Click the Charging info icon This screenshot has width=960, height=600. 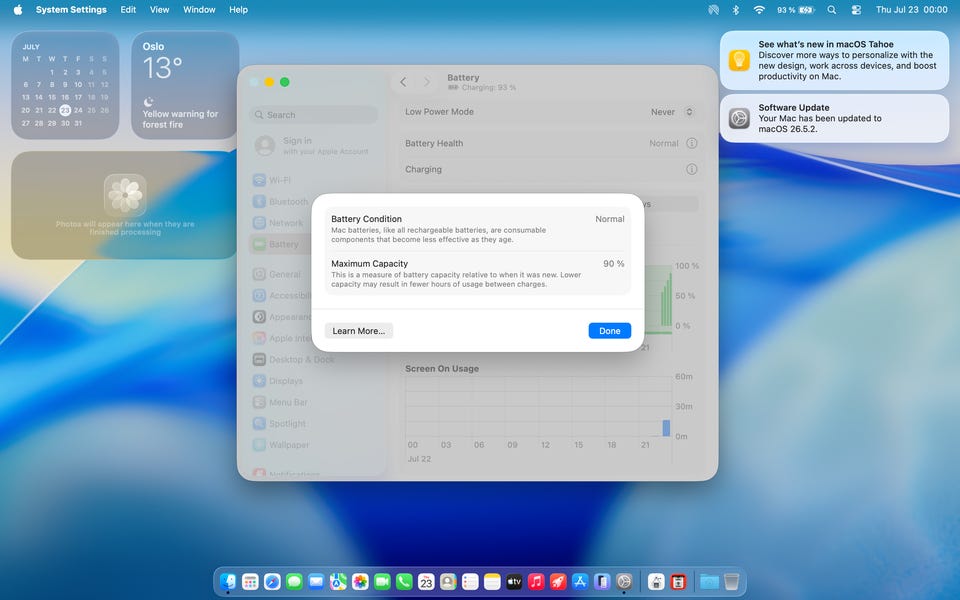pos(691,169)
